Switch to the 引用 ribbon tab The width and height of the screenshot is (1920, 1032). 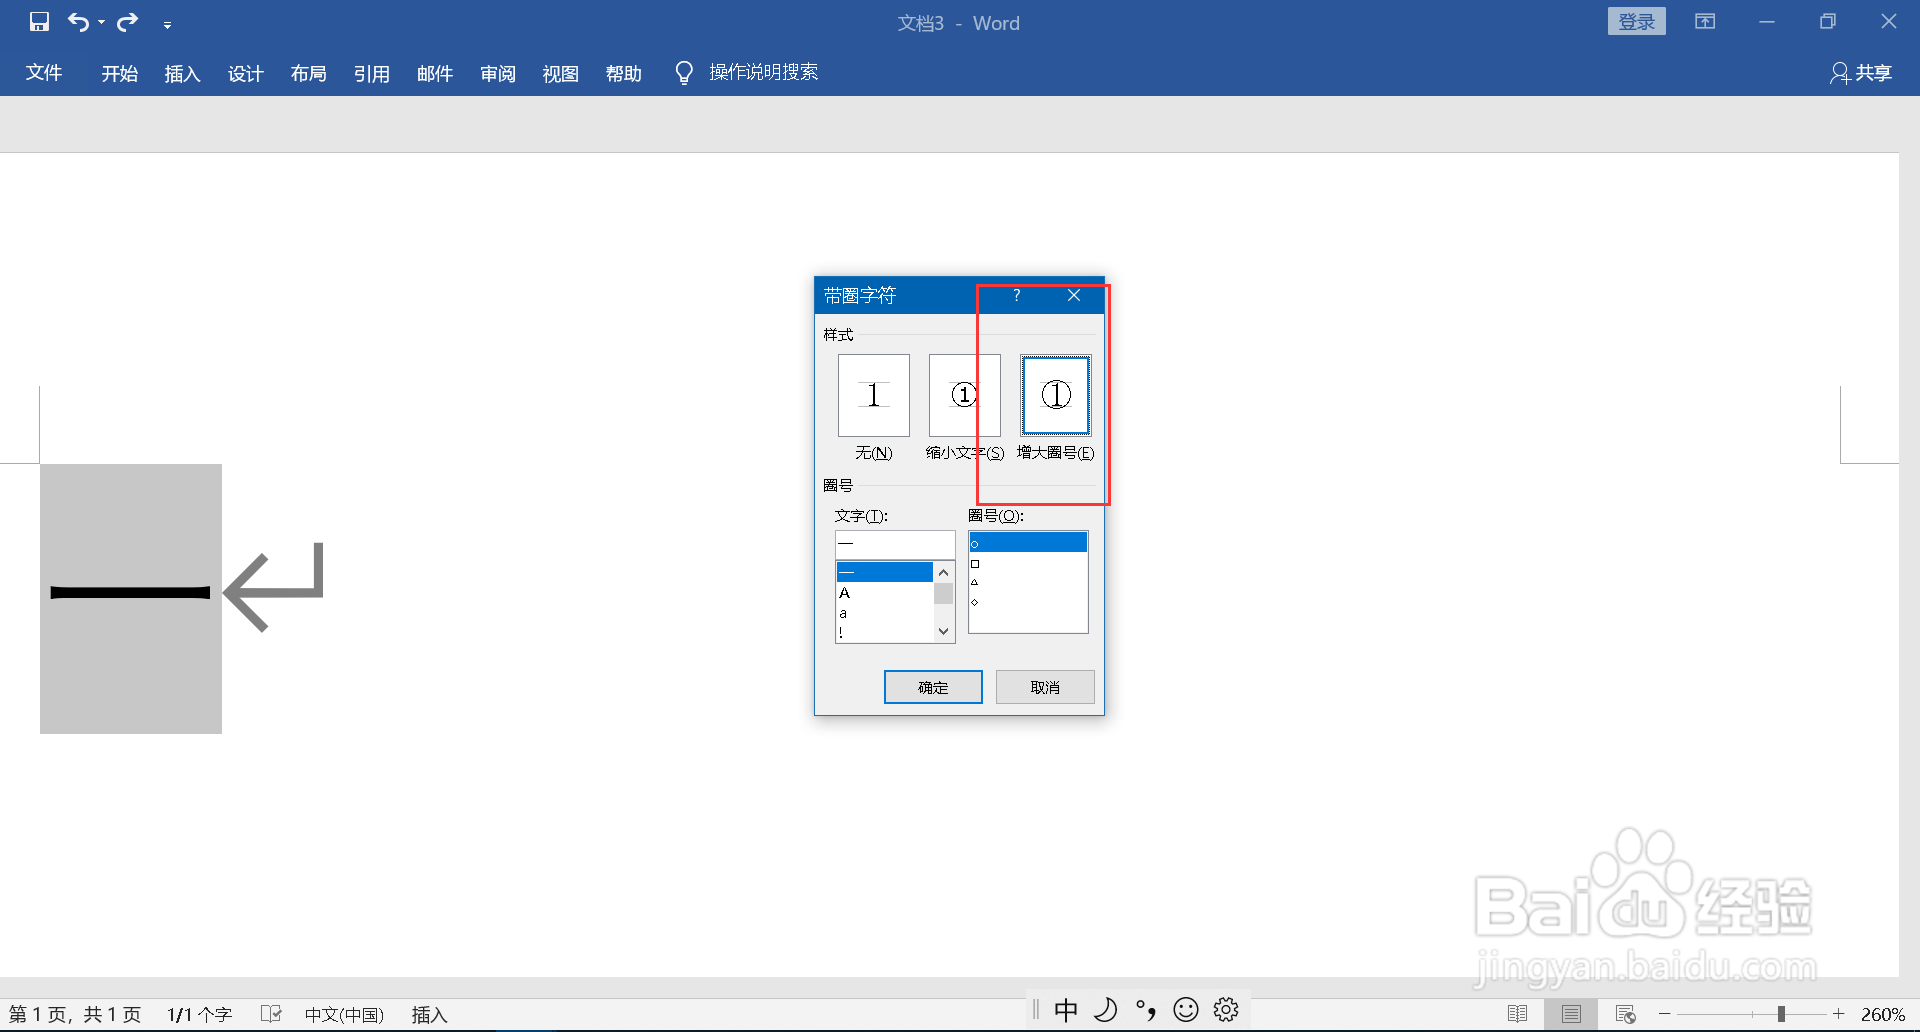pos(372,73)
